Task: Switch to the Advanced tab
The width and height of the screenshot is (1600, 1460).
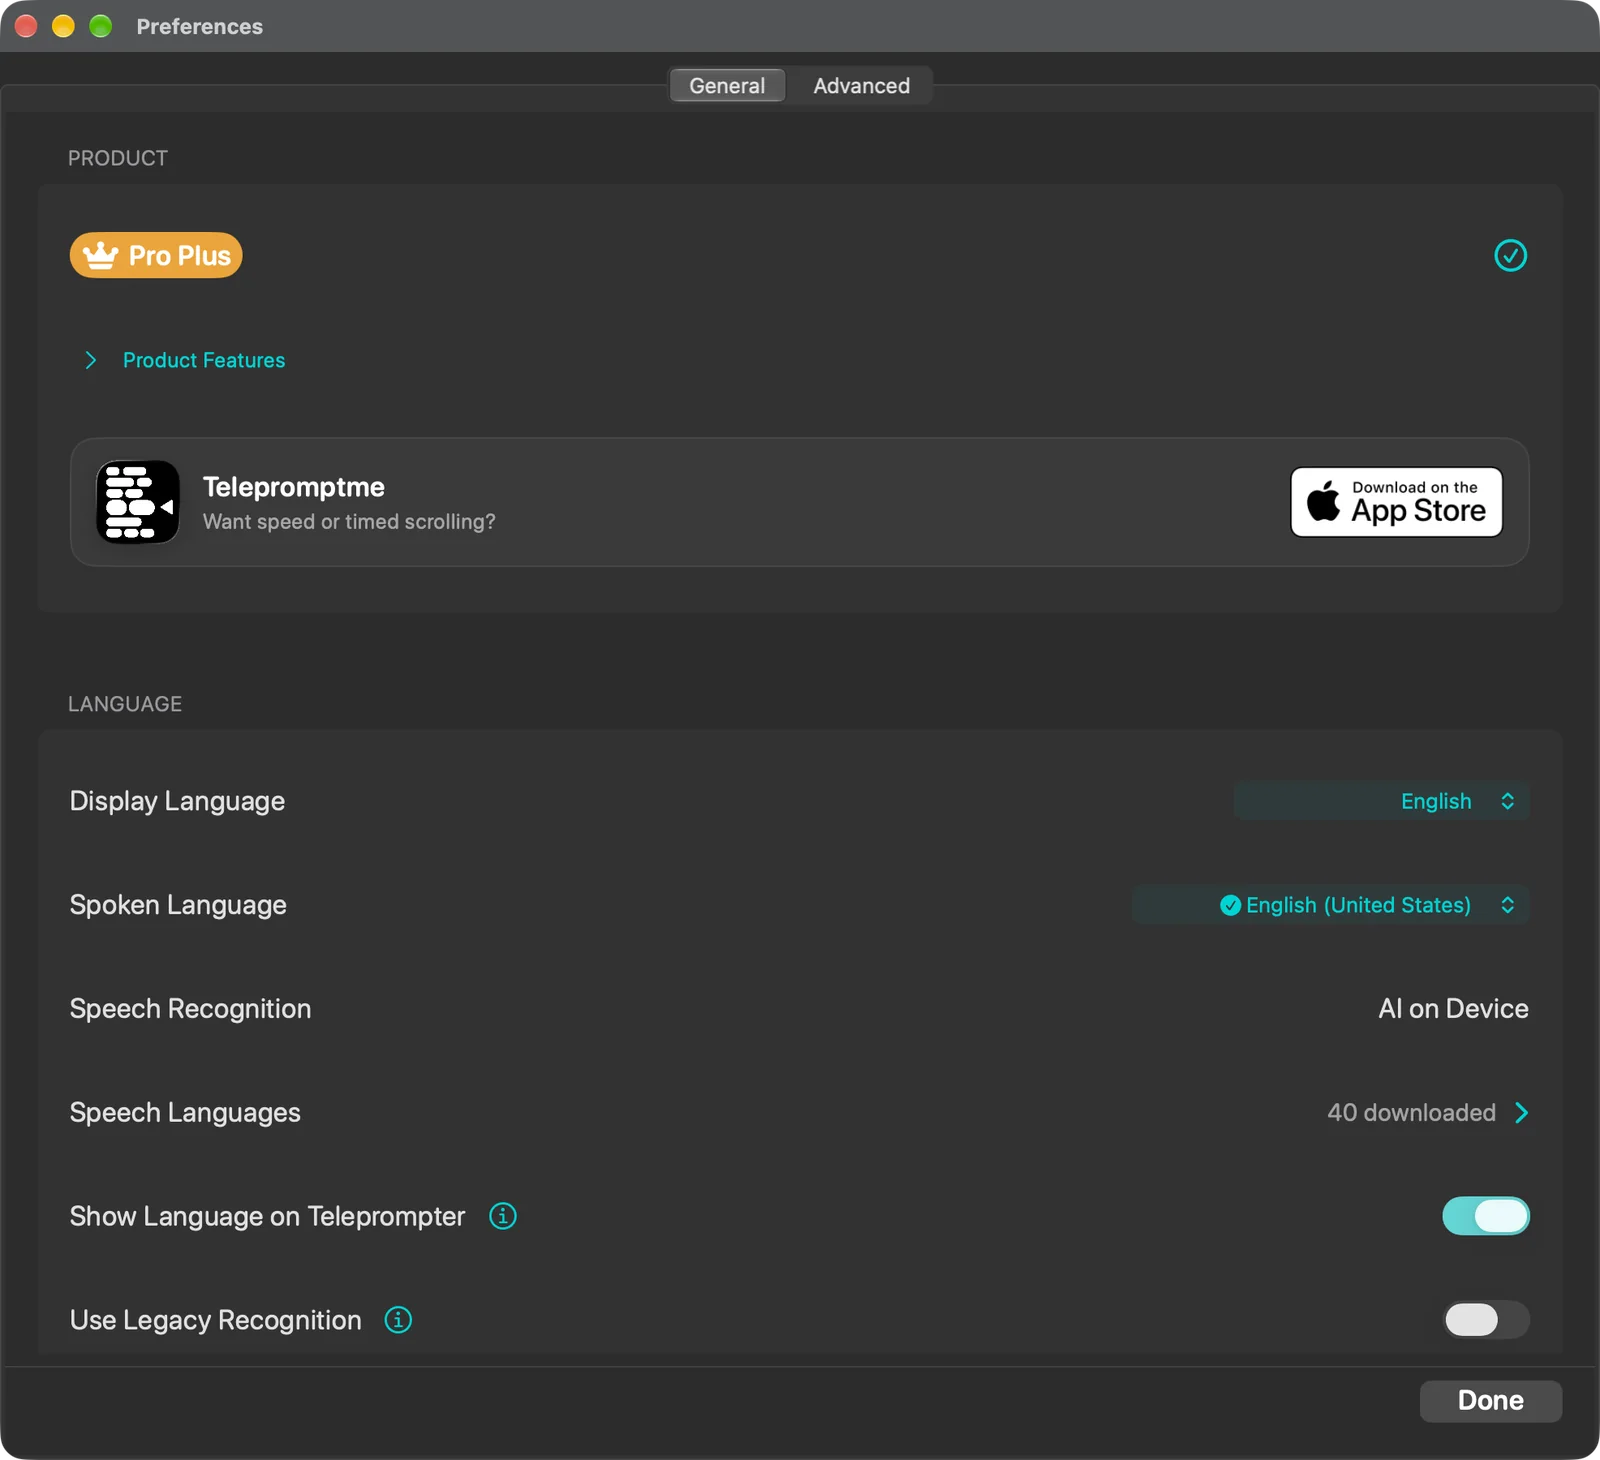Action: 862,86
